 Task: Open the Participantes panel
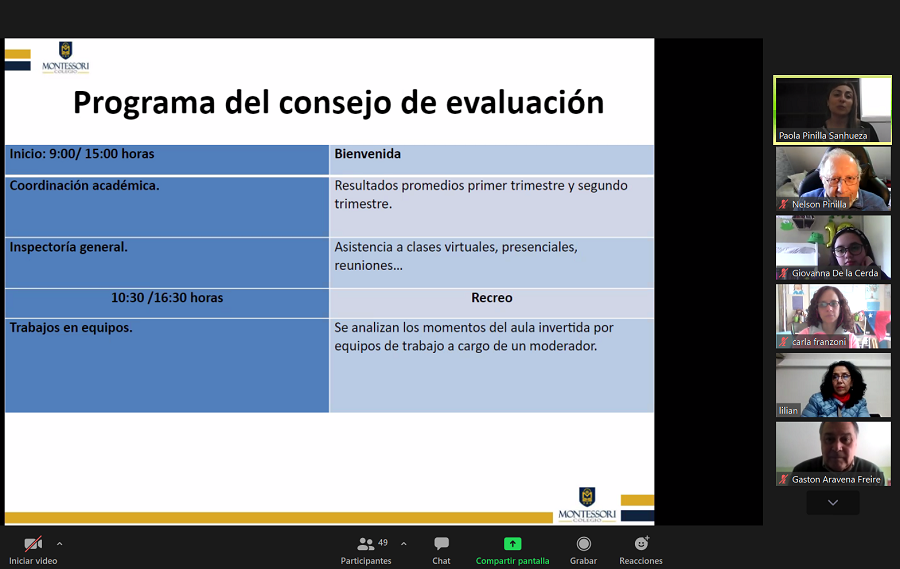366,551
